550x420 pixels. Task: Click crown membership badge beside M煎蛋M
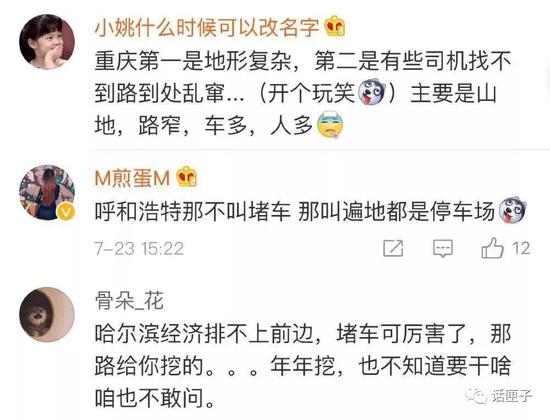pos(187,176)
